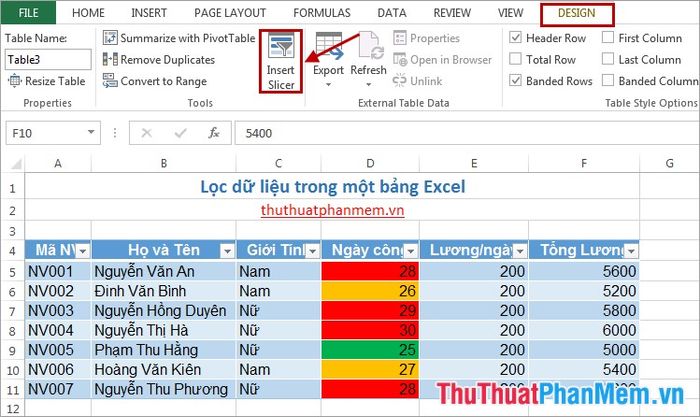Toggle the Banded Rows checkbox

coord(515,80)
